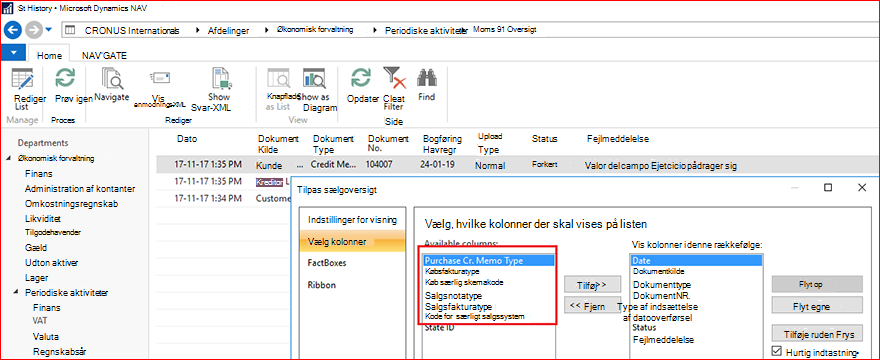Select Købsfakturatype in available columns
Image resolution: width=880 pixels, height=360 pixels.
(x=452, y=271)
